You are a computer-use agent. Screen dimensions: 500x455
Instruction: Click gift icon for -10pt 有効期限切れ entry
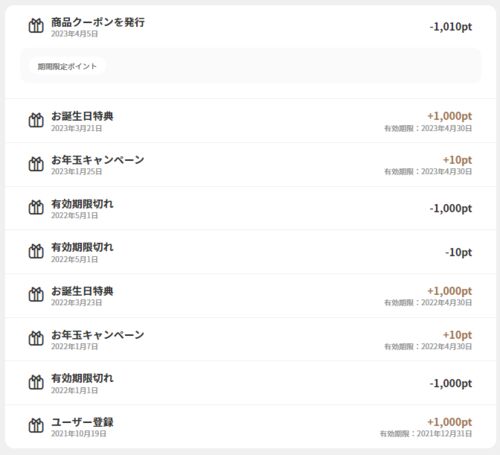36,251
